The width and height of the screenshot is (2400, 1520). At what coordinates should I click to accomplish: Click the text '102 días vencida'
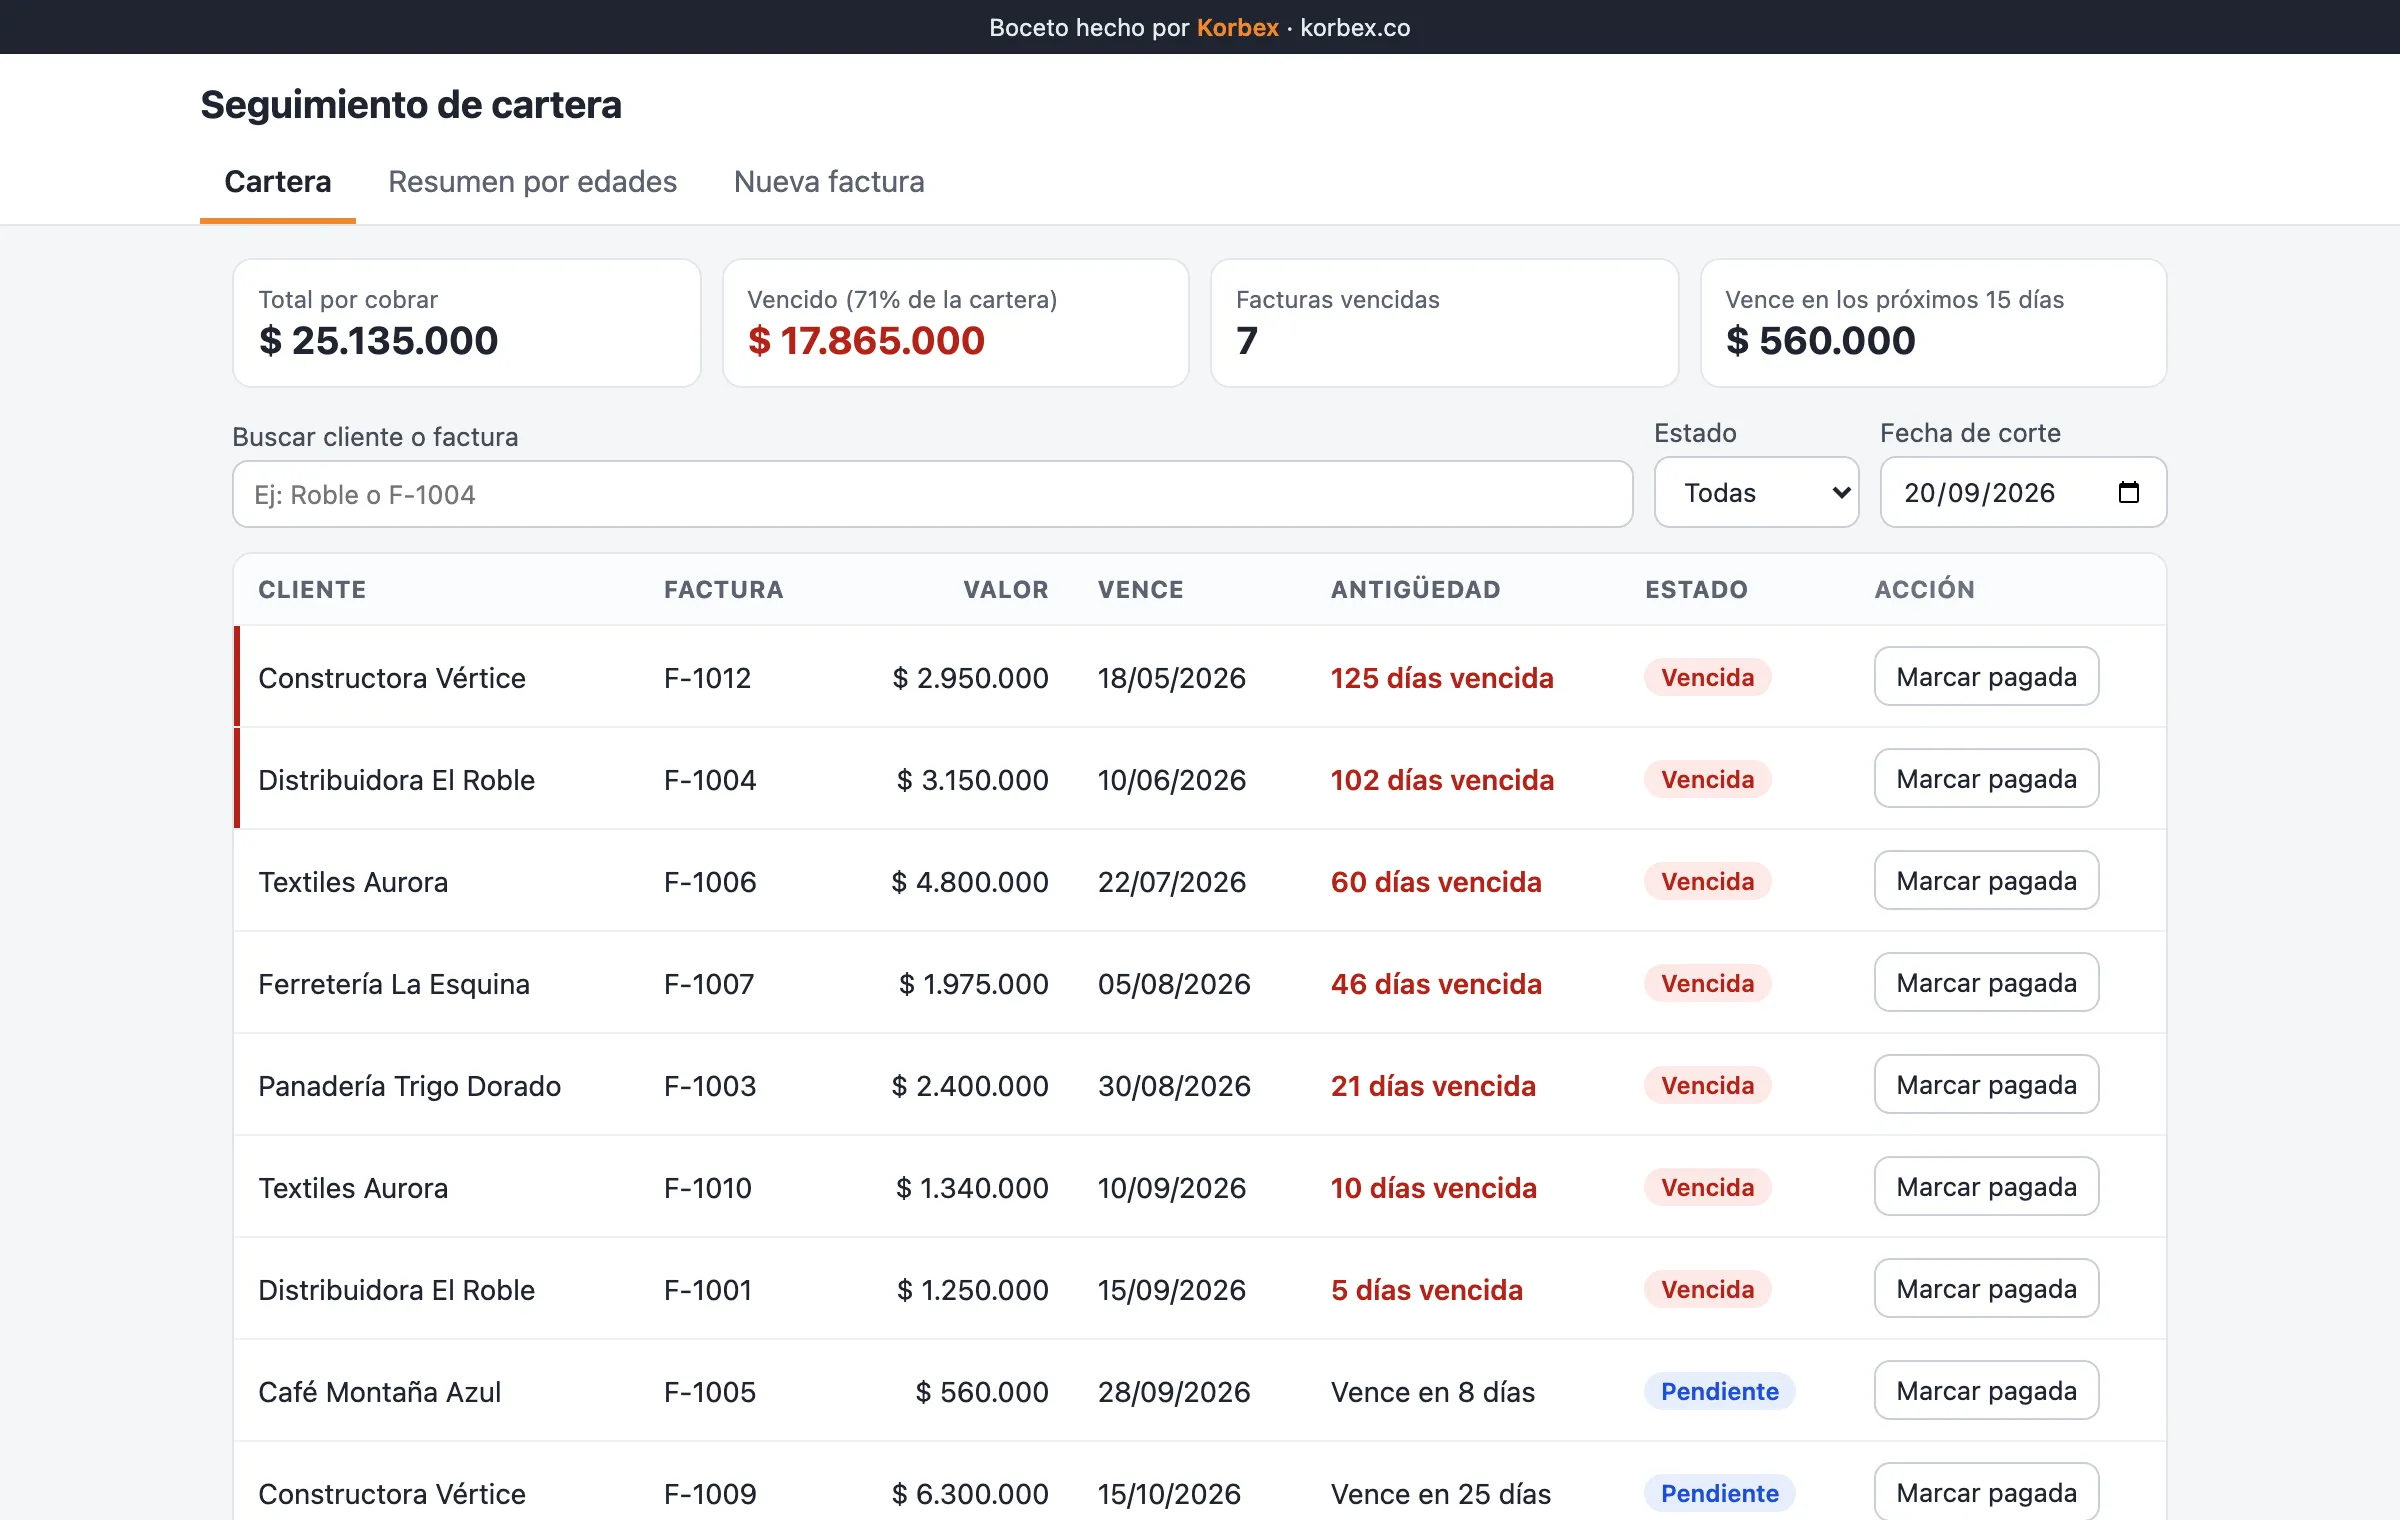pos(1441,780)
